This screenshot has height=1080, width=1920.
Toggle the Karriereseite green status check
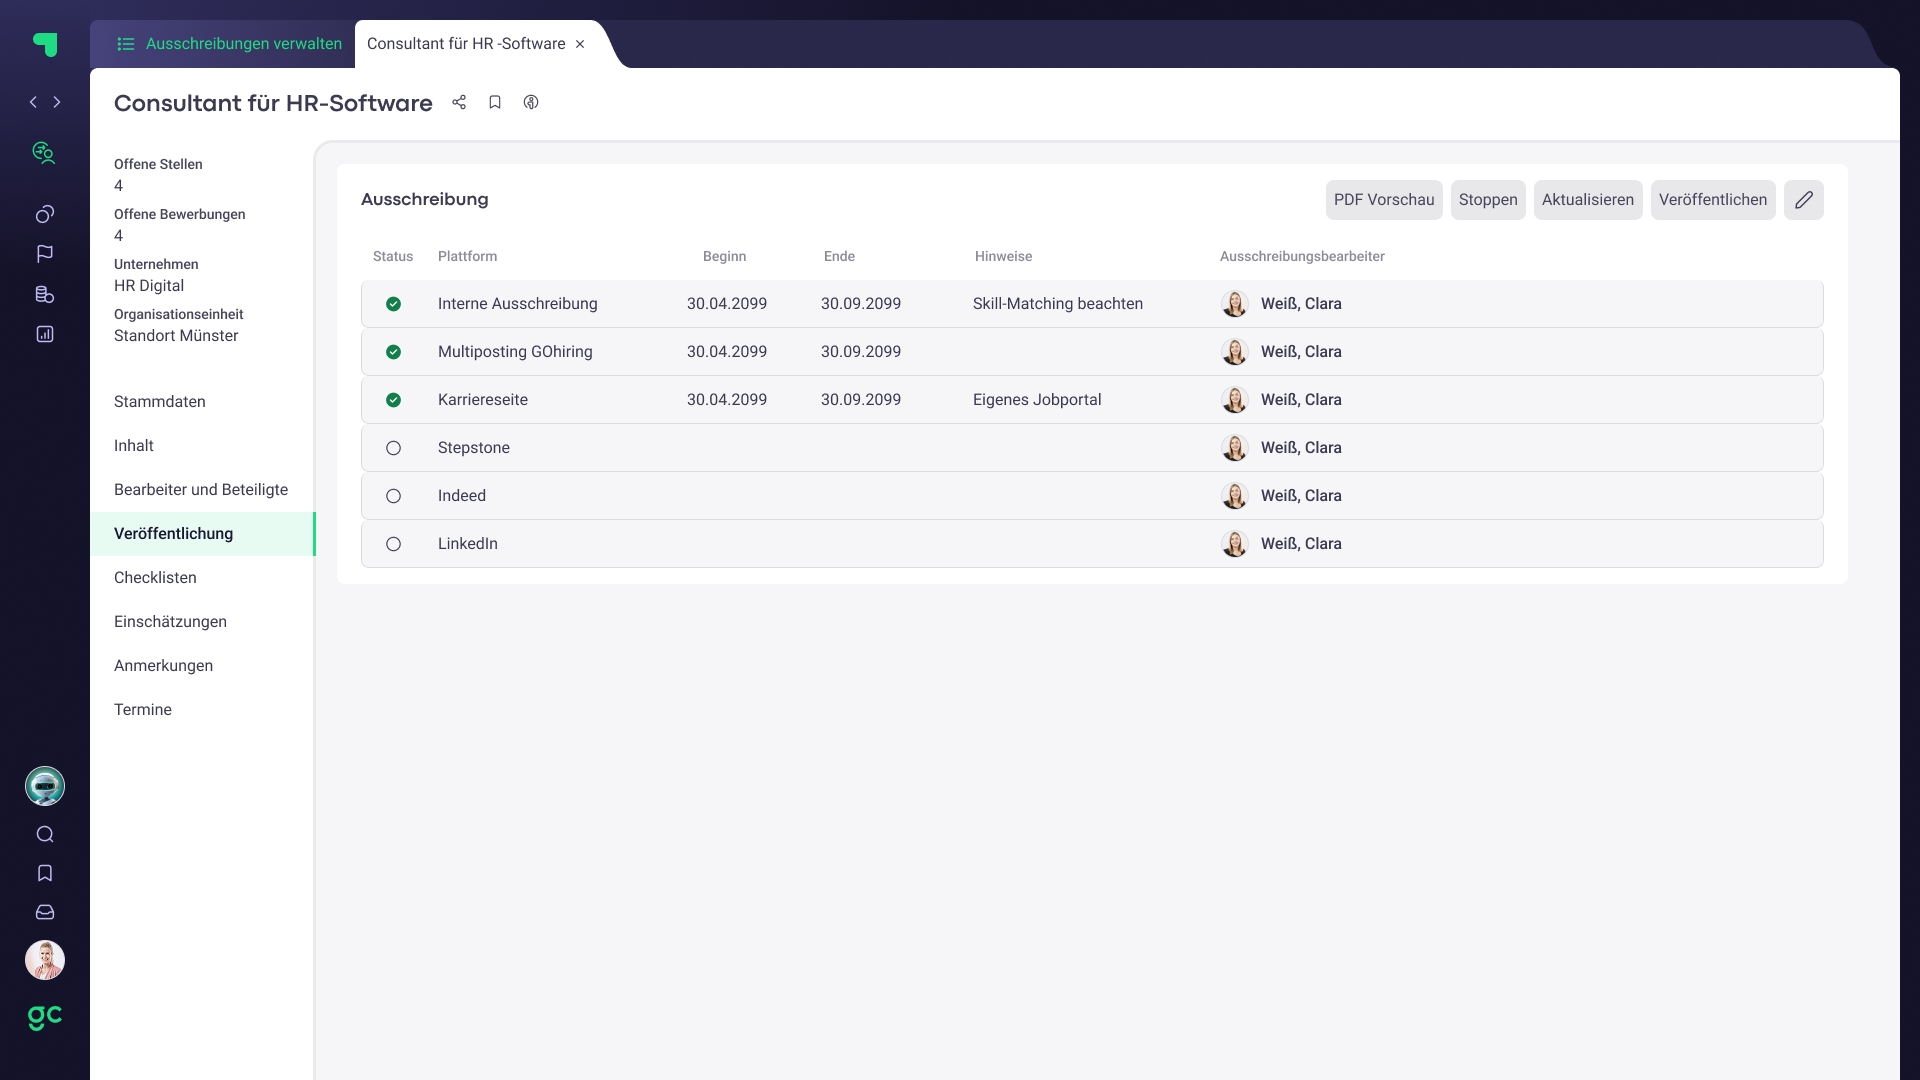coord(393,400)
